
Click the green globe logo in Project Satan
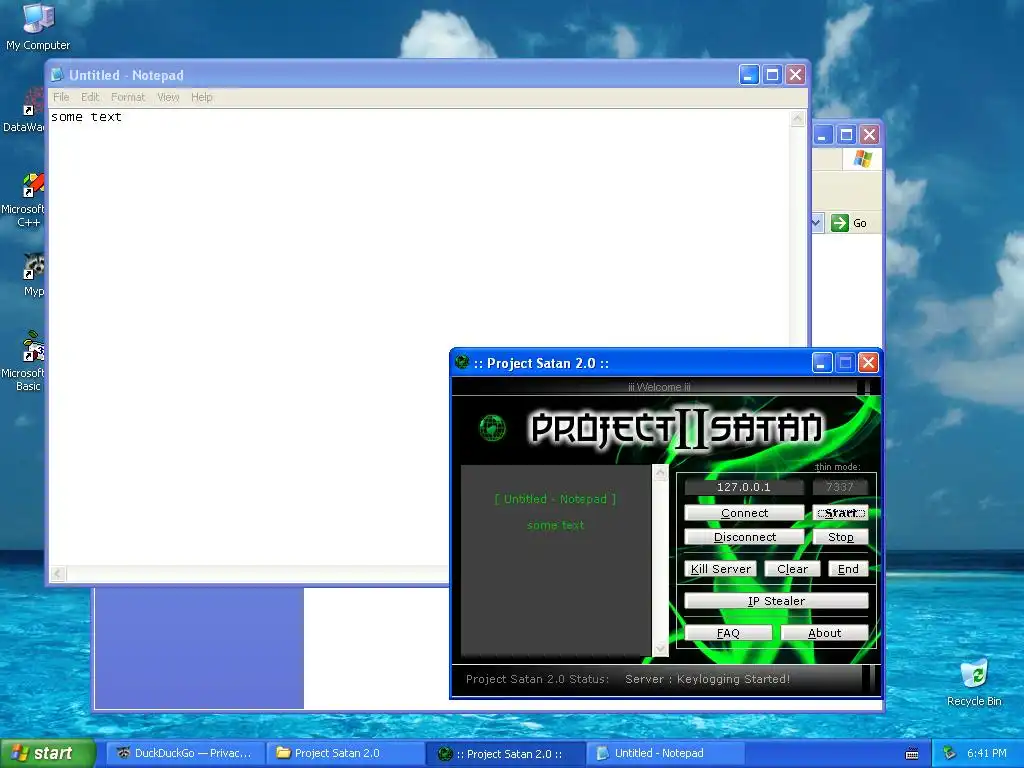click(492, 428)
